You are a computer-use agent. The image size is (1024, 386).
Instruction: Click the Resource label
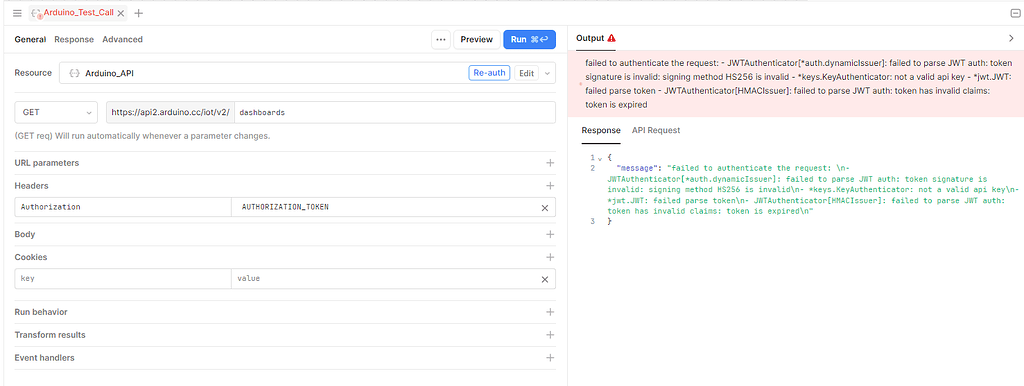(33, 72)
